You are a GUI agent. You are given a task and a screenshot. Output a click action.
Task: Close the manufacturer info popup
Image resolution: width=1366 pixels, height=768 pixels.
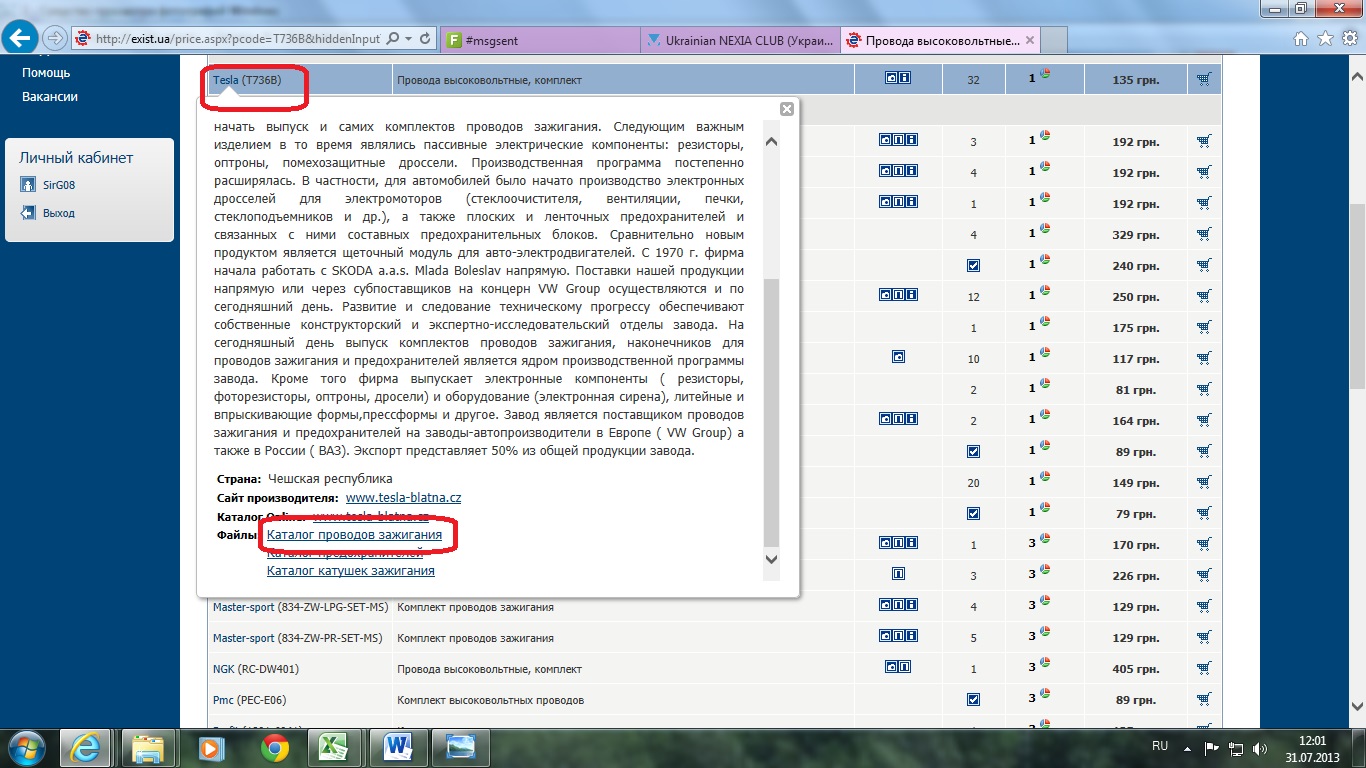(787, 109)
